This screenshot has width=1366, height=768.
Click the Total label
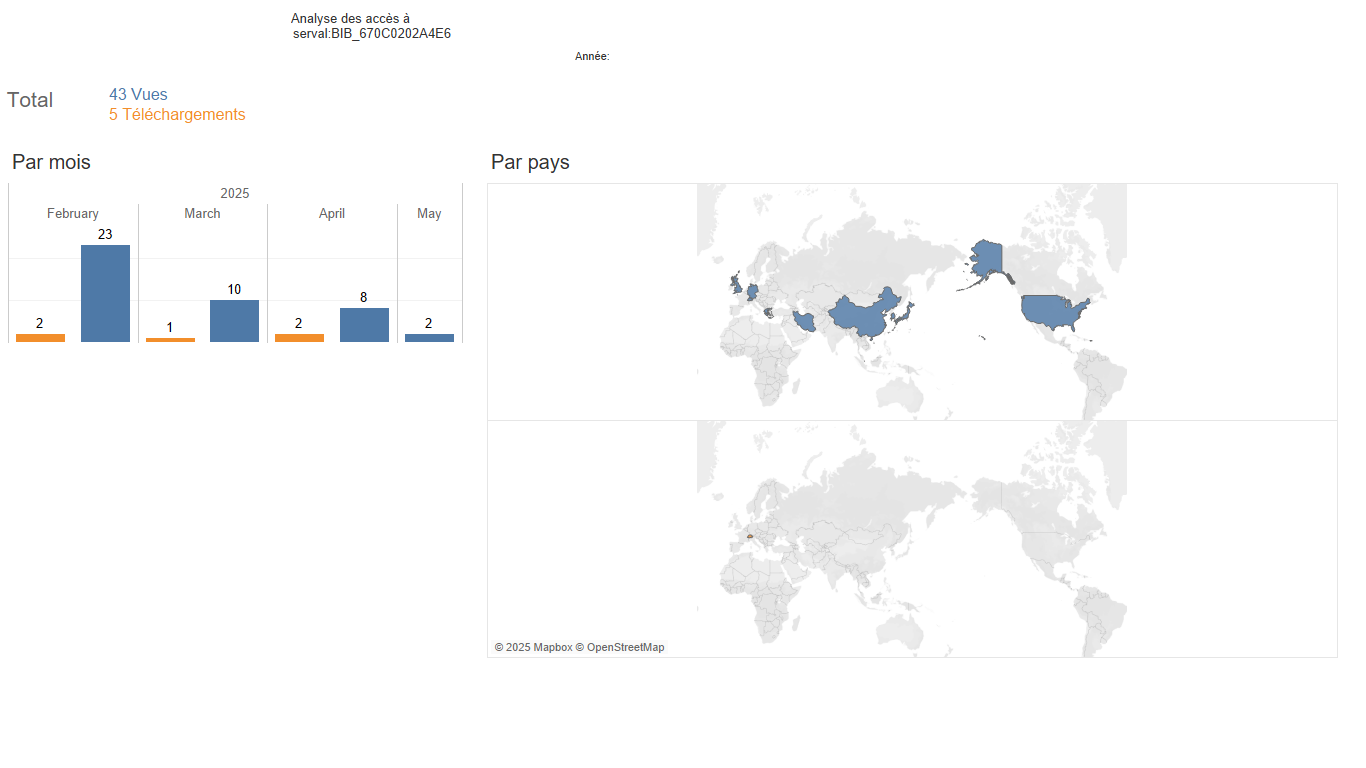[30, 100]
